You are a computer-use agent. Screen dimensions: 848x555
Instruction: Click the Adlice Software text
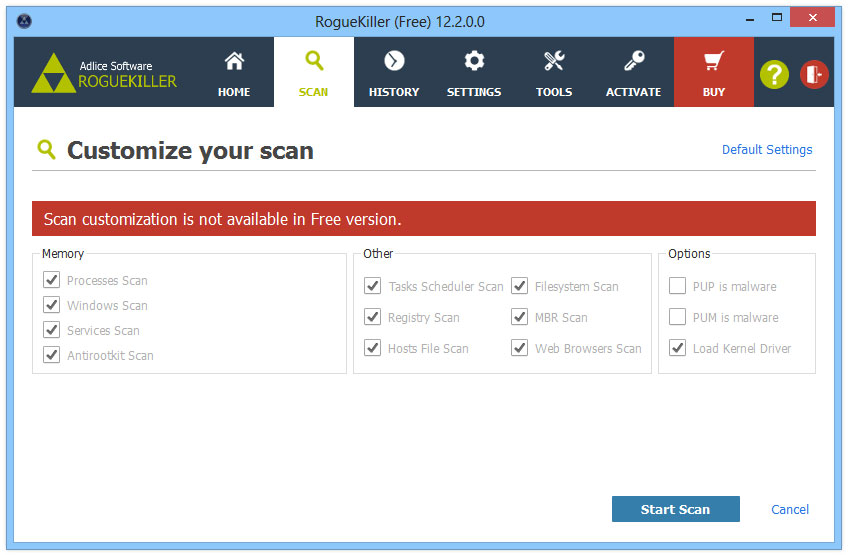click(x=116, y=66)
